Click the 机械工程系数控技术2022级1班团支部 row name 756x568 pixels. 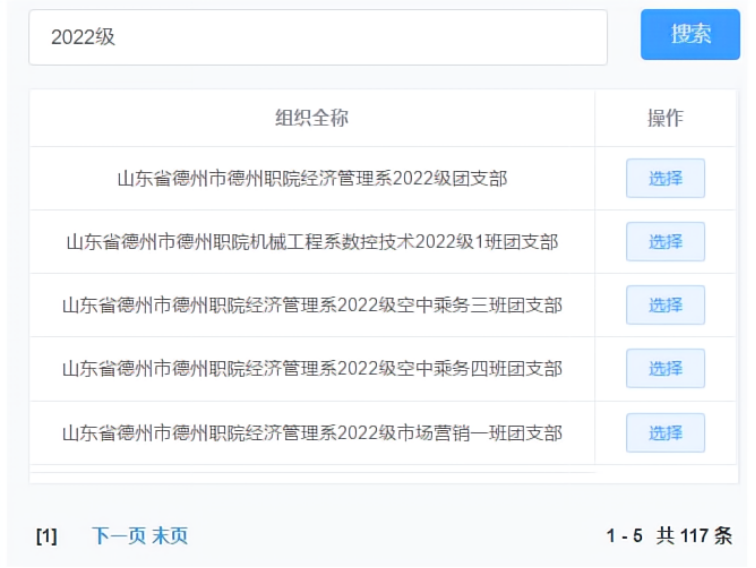tap(312, 242)
